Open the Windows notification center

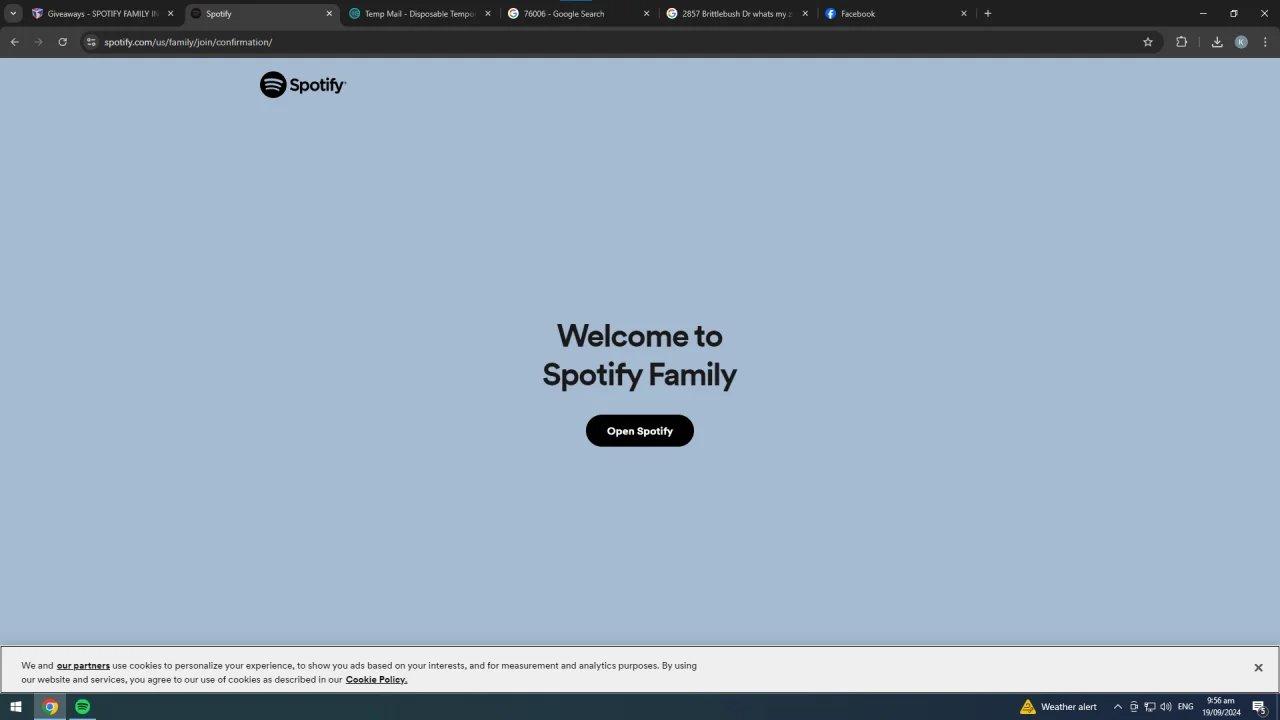(x=1259, y=707)
